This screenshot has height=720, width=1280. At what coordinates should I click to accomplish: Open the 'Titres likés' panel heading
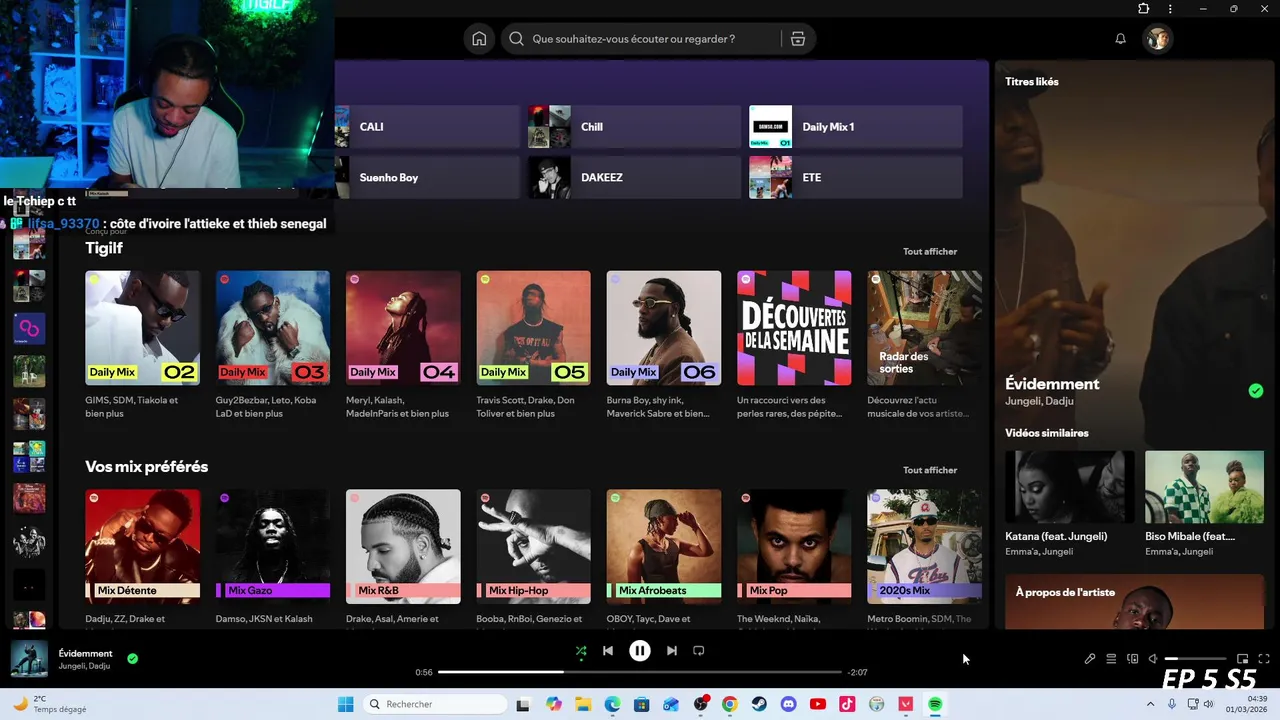1032,82
